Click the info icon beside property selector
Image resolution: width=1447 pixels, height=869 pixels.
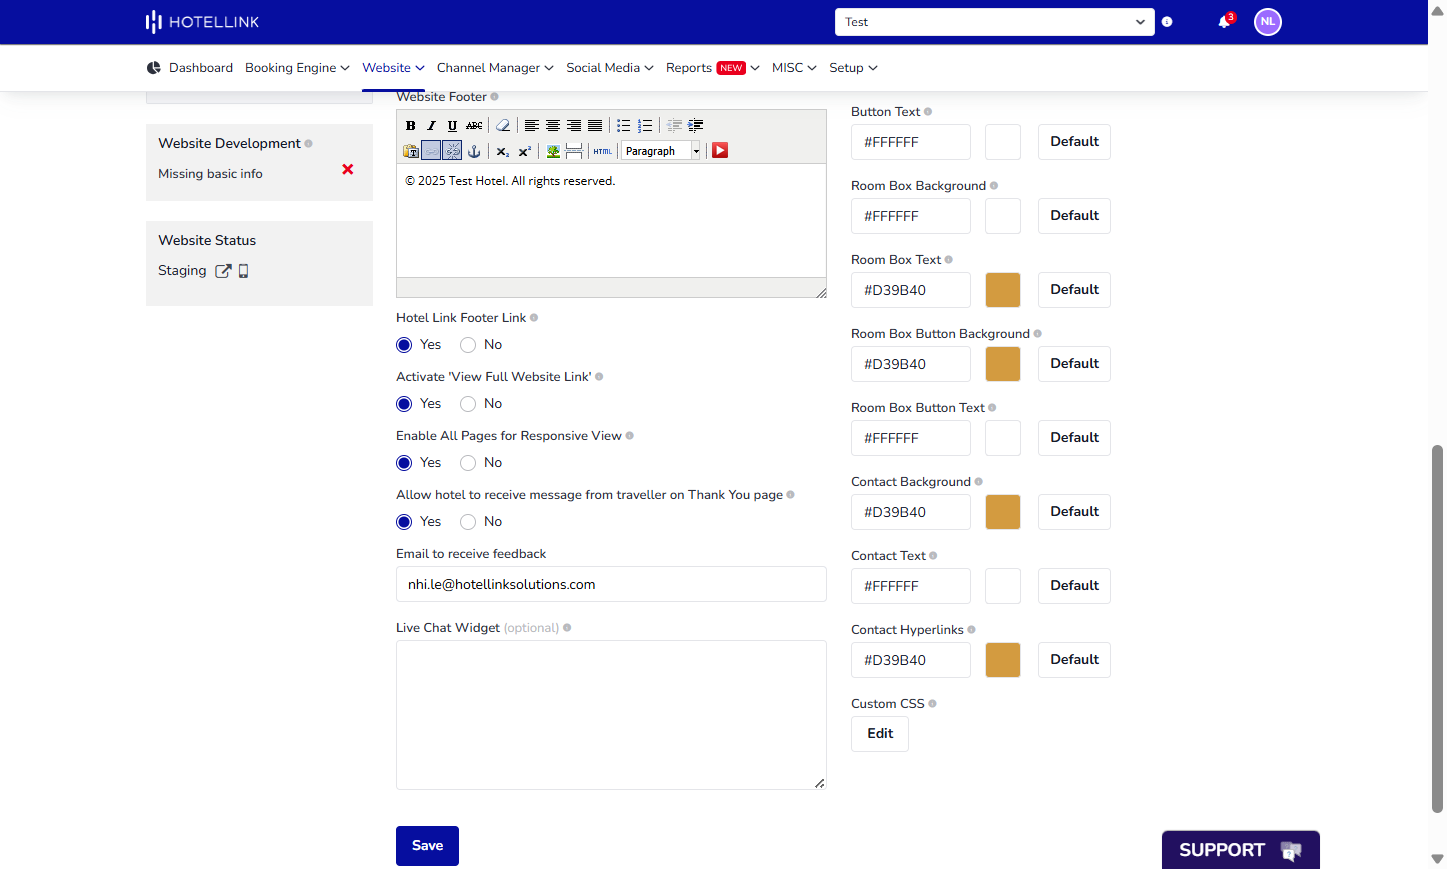click(1167, 22)
